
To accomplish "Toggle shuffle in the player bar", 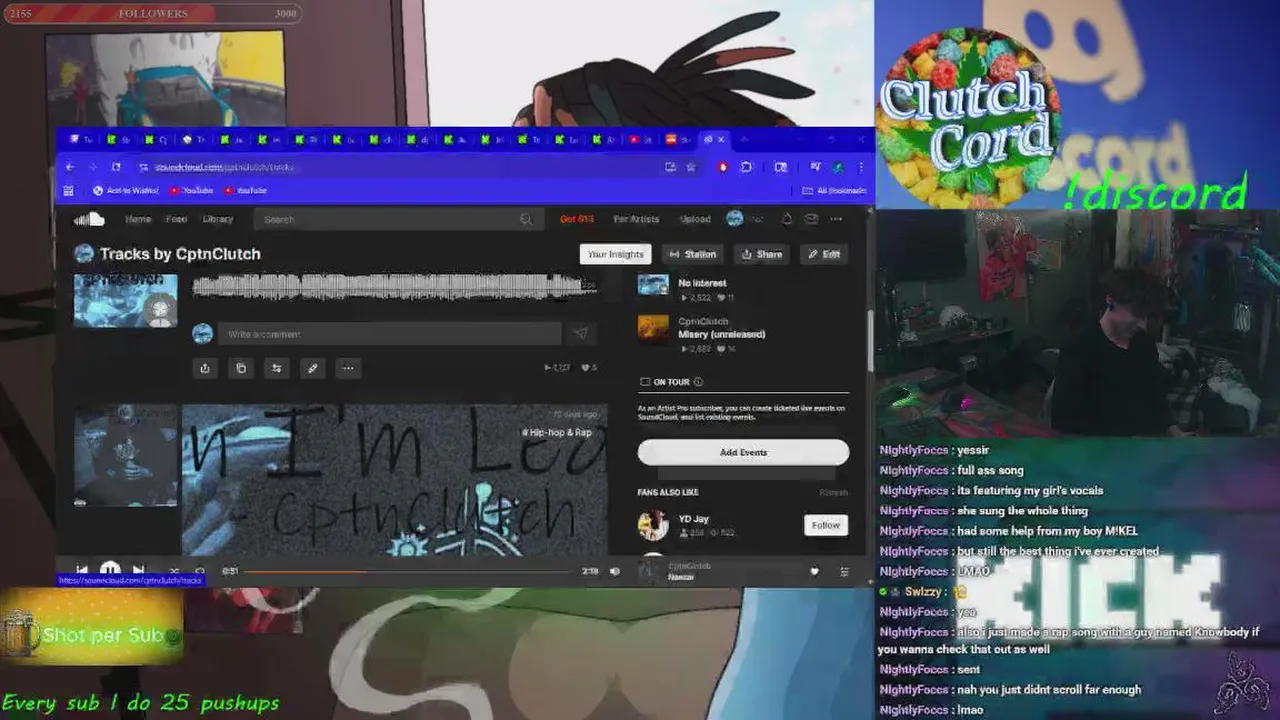I will point(174,571).
